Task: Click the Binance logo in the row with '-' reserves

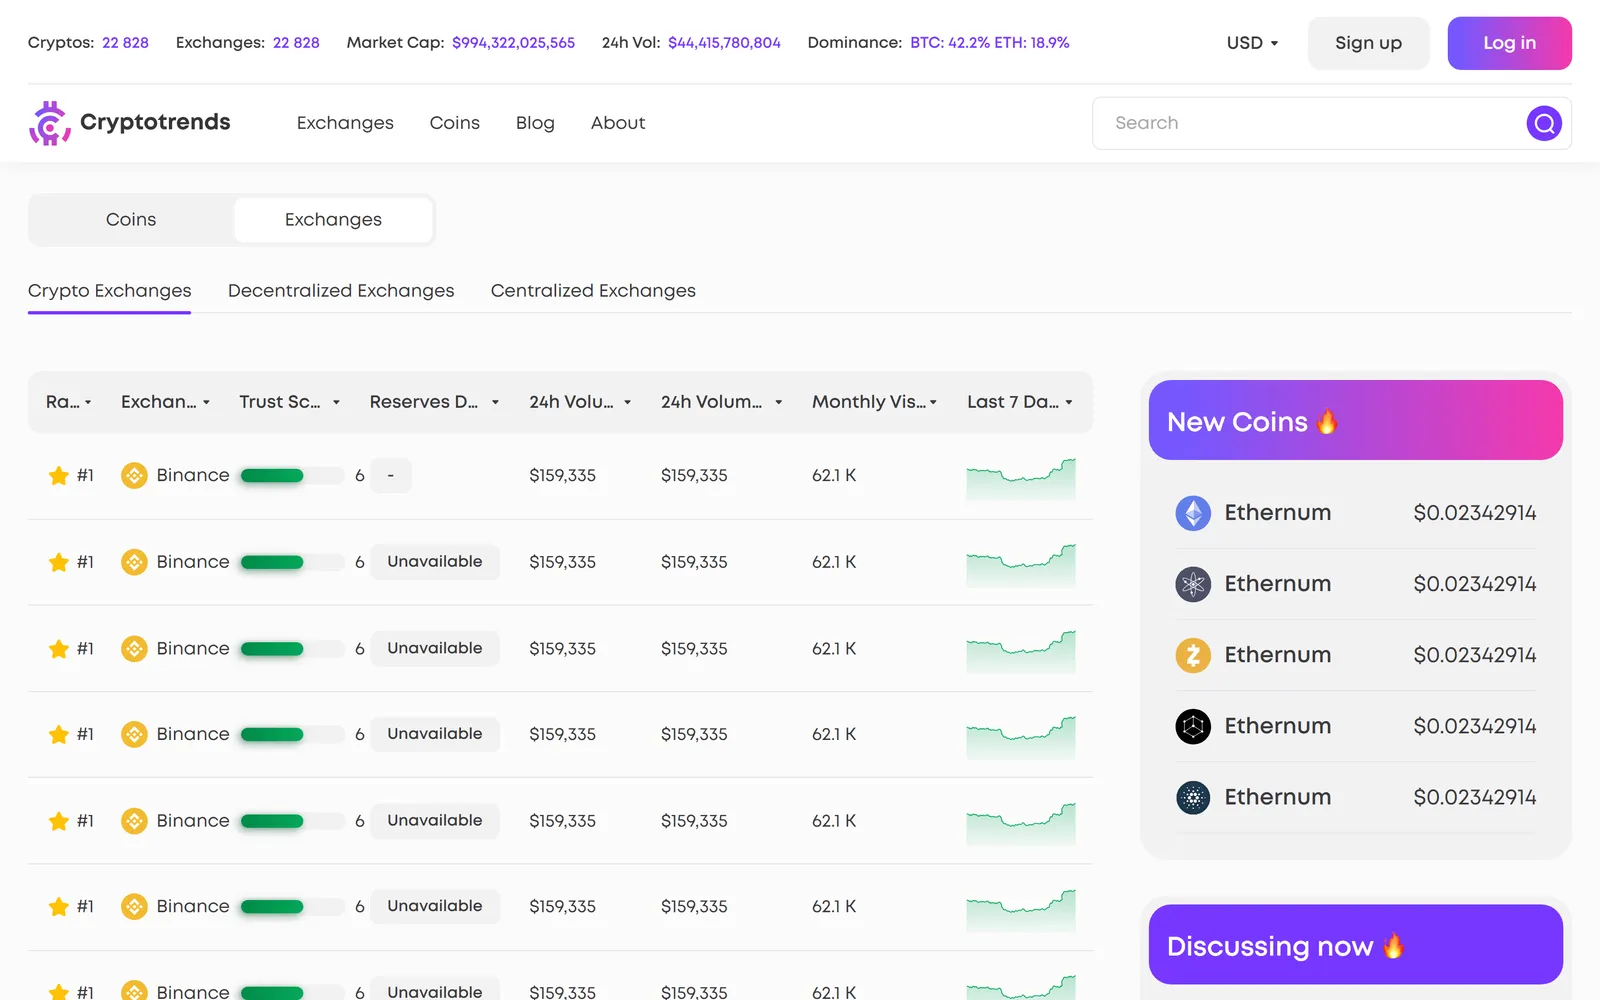Action: [x=134, y=475]
